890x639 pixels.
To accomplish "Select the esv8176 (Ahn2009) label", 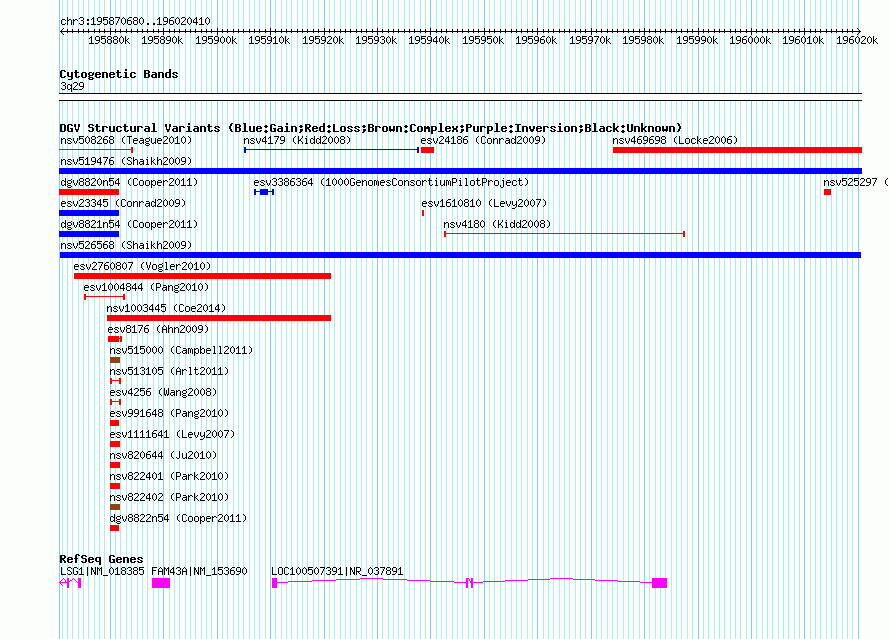I will [158, 329].
